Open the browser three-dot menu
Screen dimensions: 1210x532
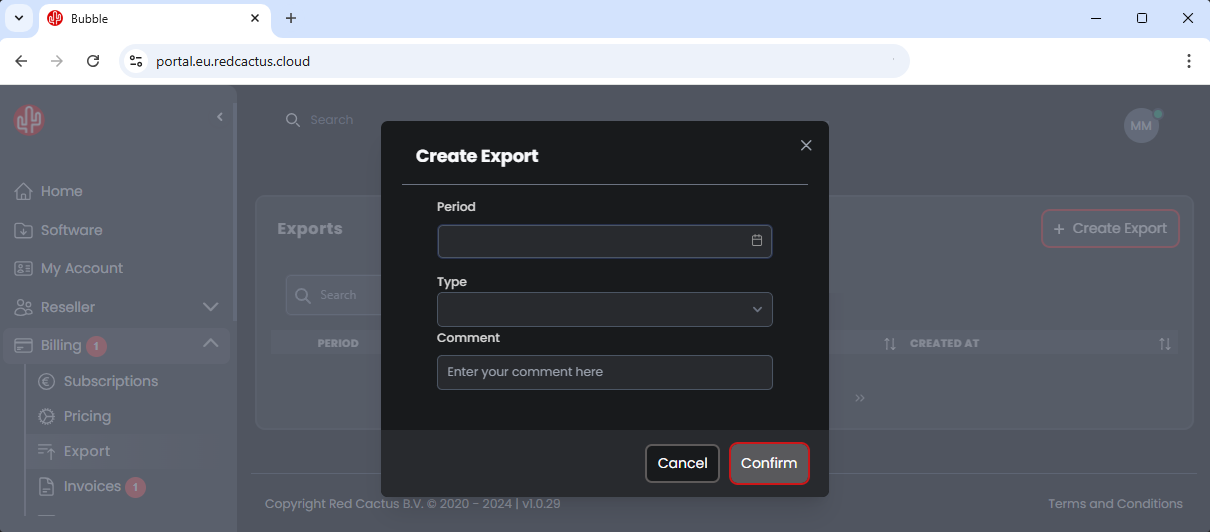1188,61
